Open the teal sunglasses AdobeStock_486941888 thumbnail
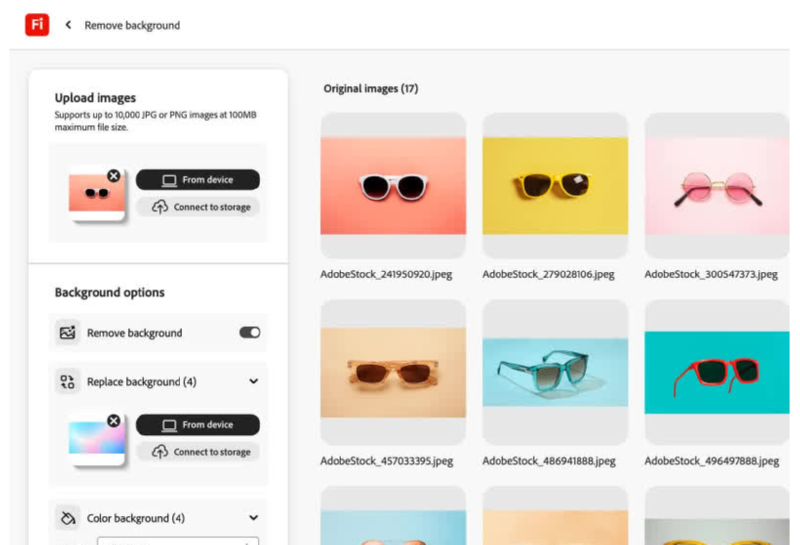 pos(555,372)
